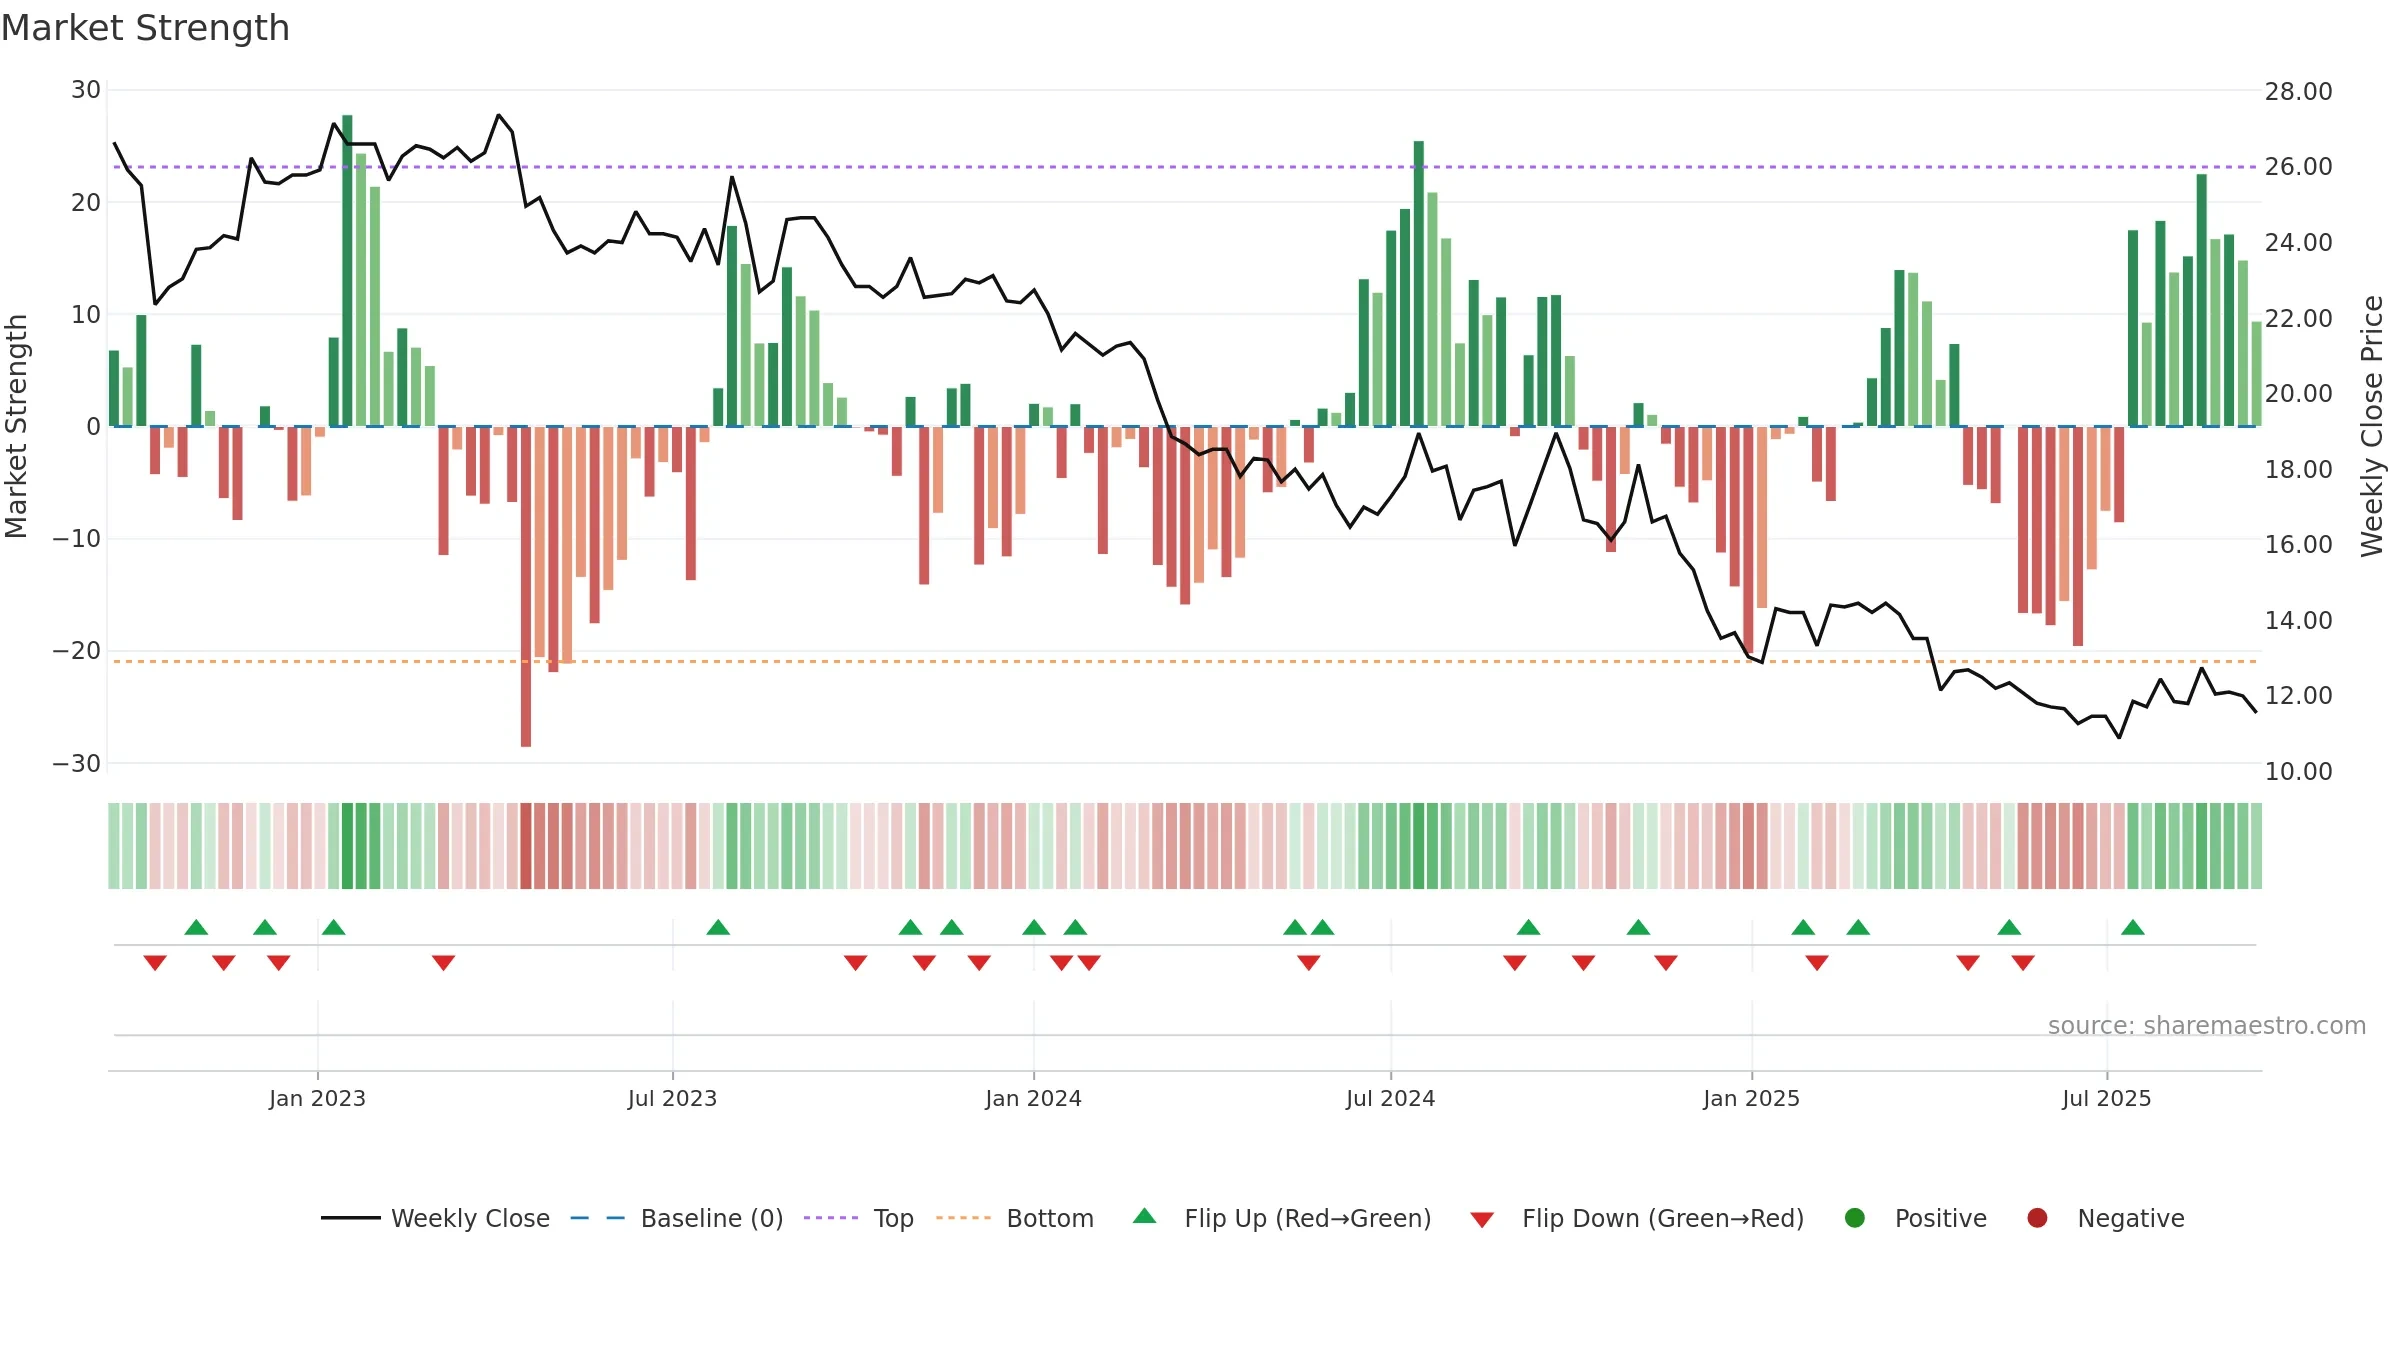Click the orange dotted Bottom legend swatch

[x=963, y=1218]
